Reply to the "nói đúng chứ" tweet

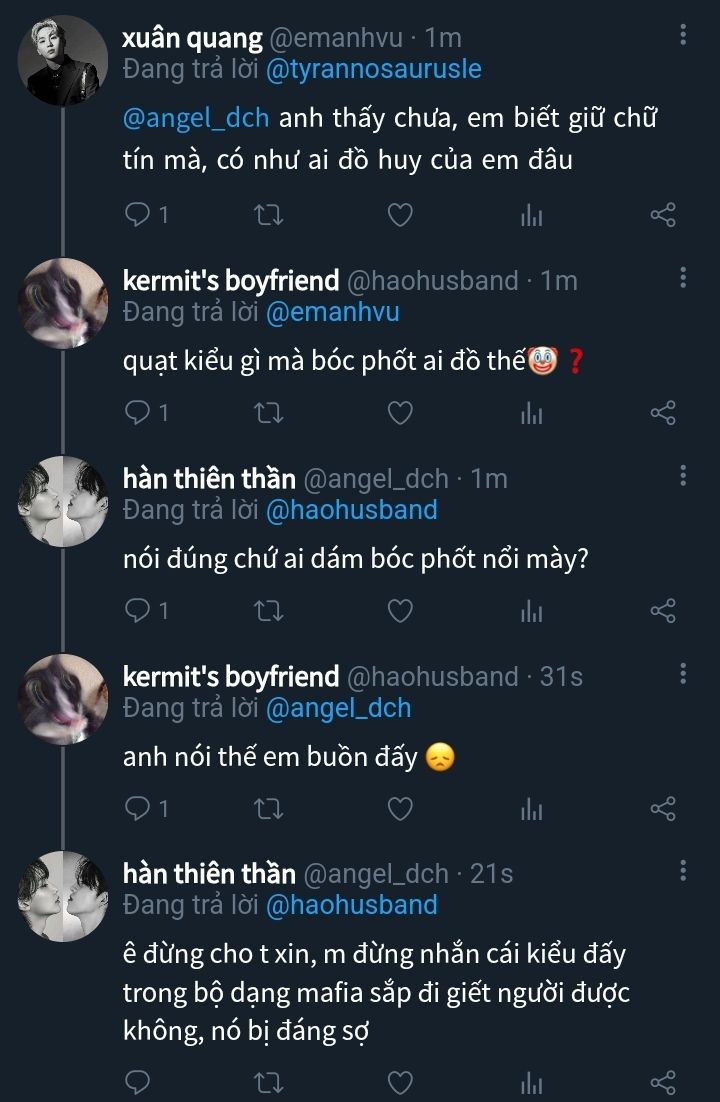click(137, 610)
